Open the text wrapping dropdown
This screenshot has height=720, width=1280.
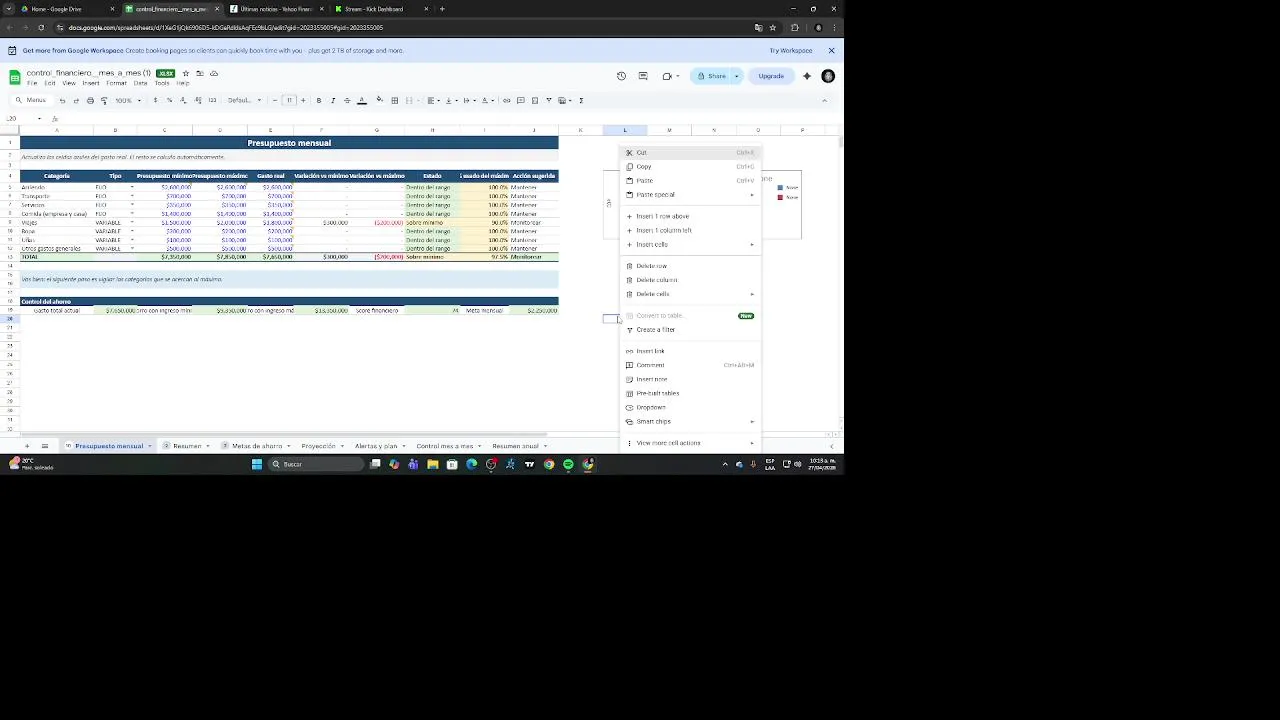tap(468, 100)
